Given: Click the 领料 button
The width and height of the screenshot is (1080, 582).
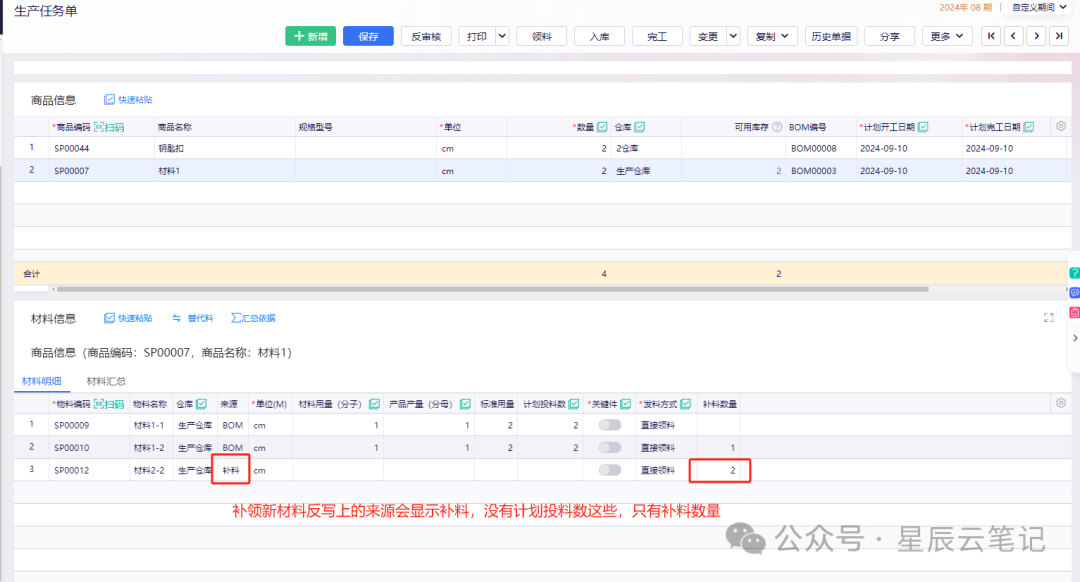Looking at the screenshot, I should [x=541, y=37].
